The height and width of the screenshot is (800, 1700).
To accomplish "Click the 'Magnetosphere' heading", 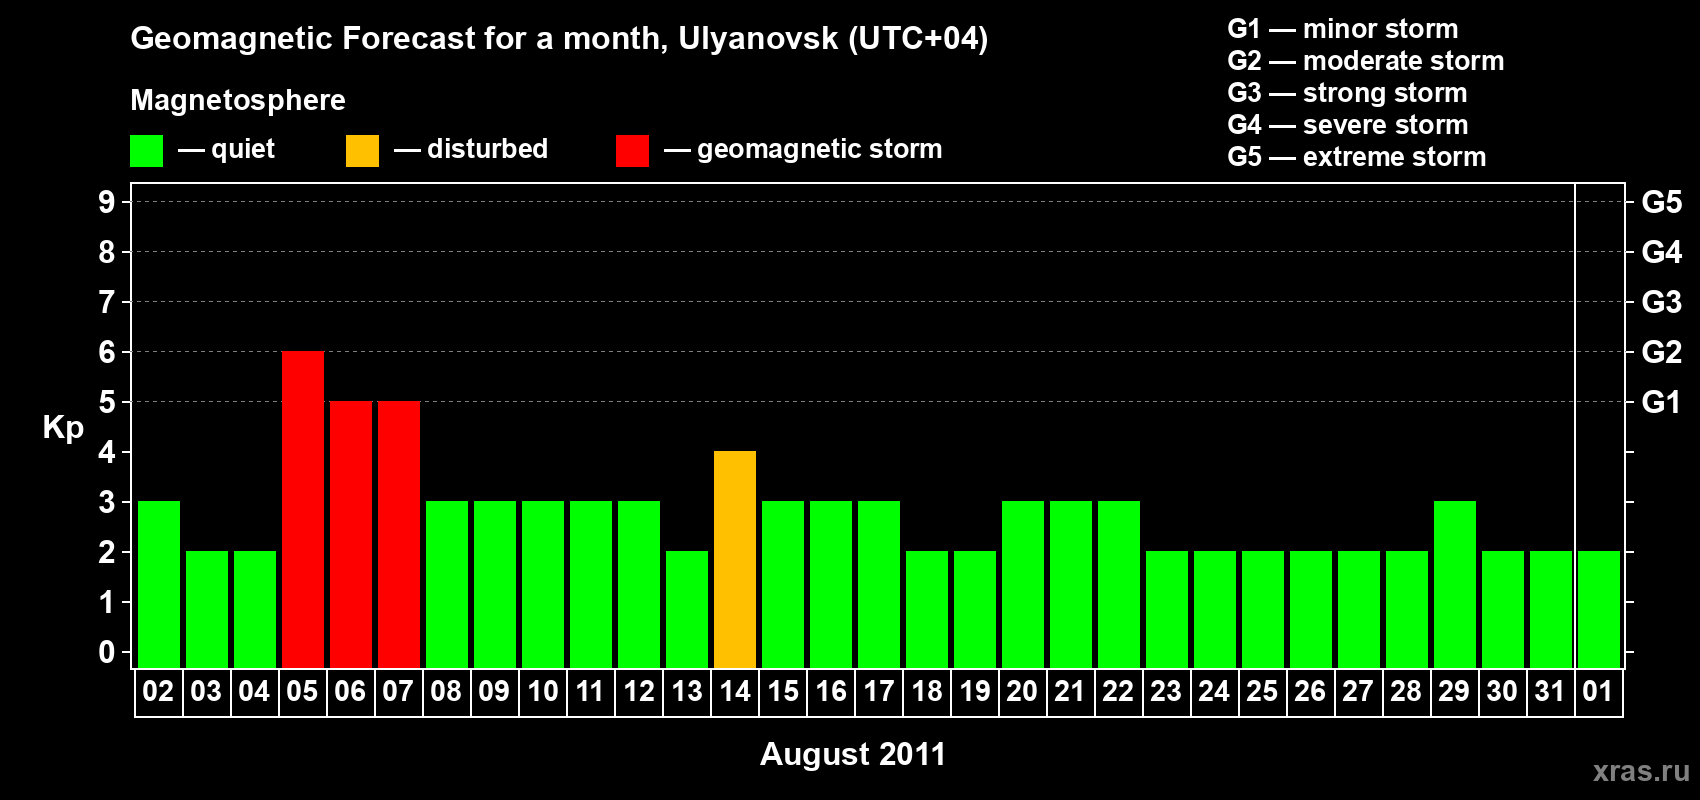I will (238, 100).
